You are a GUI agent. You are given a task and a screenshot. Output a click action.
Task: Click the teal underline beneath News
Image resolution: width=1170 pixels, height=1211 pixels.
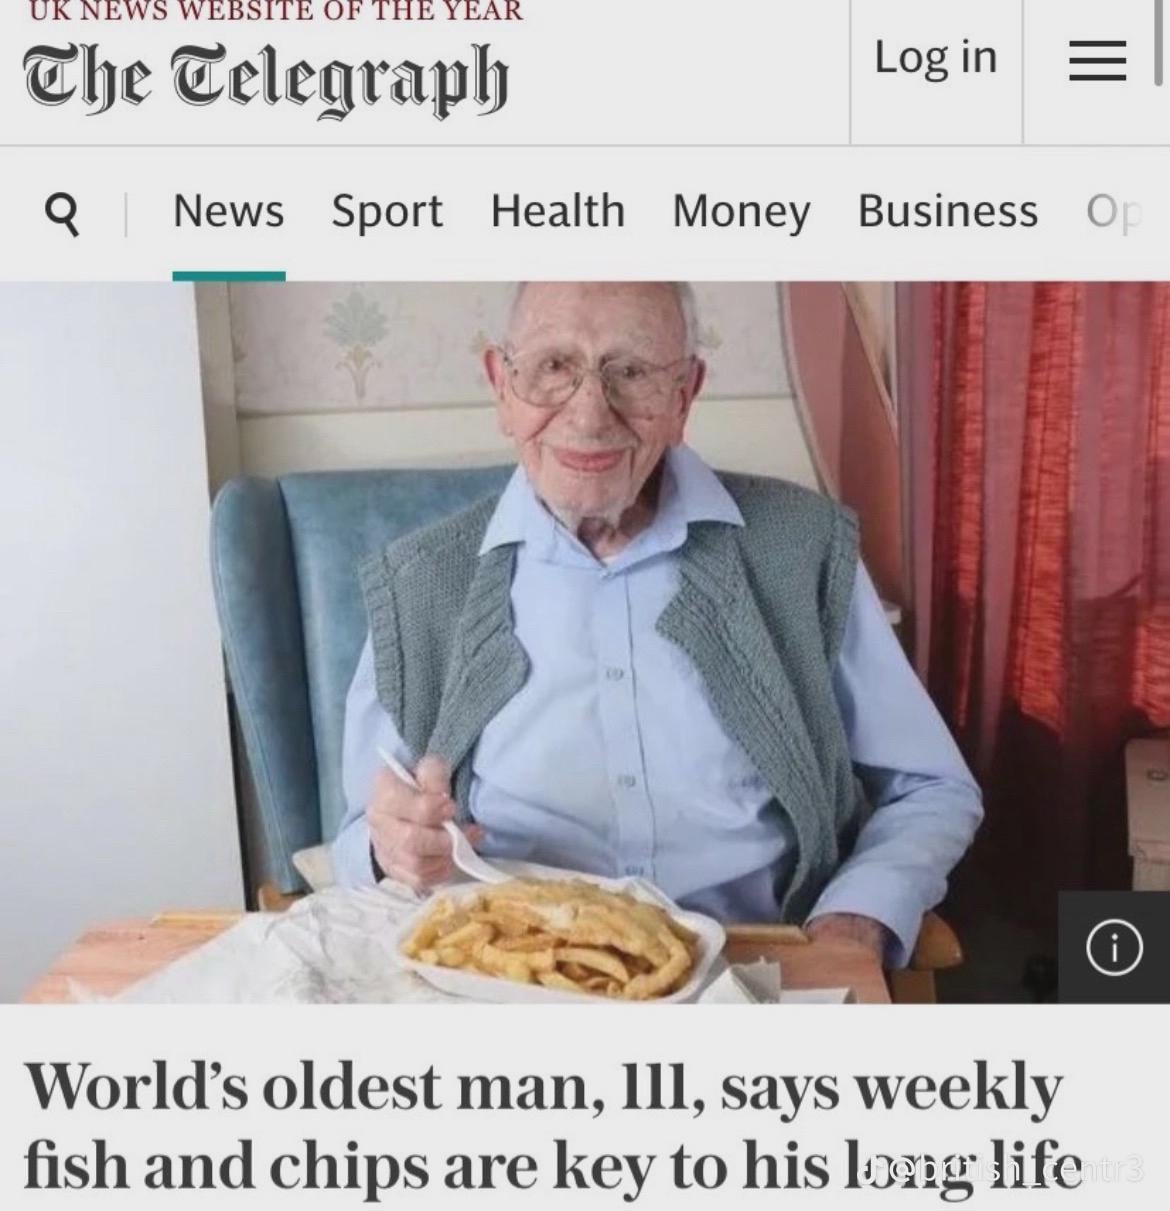(228, 276)
